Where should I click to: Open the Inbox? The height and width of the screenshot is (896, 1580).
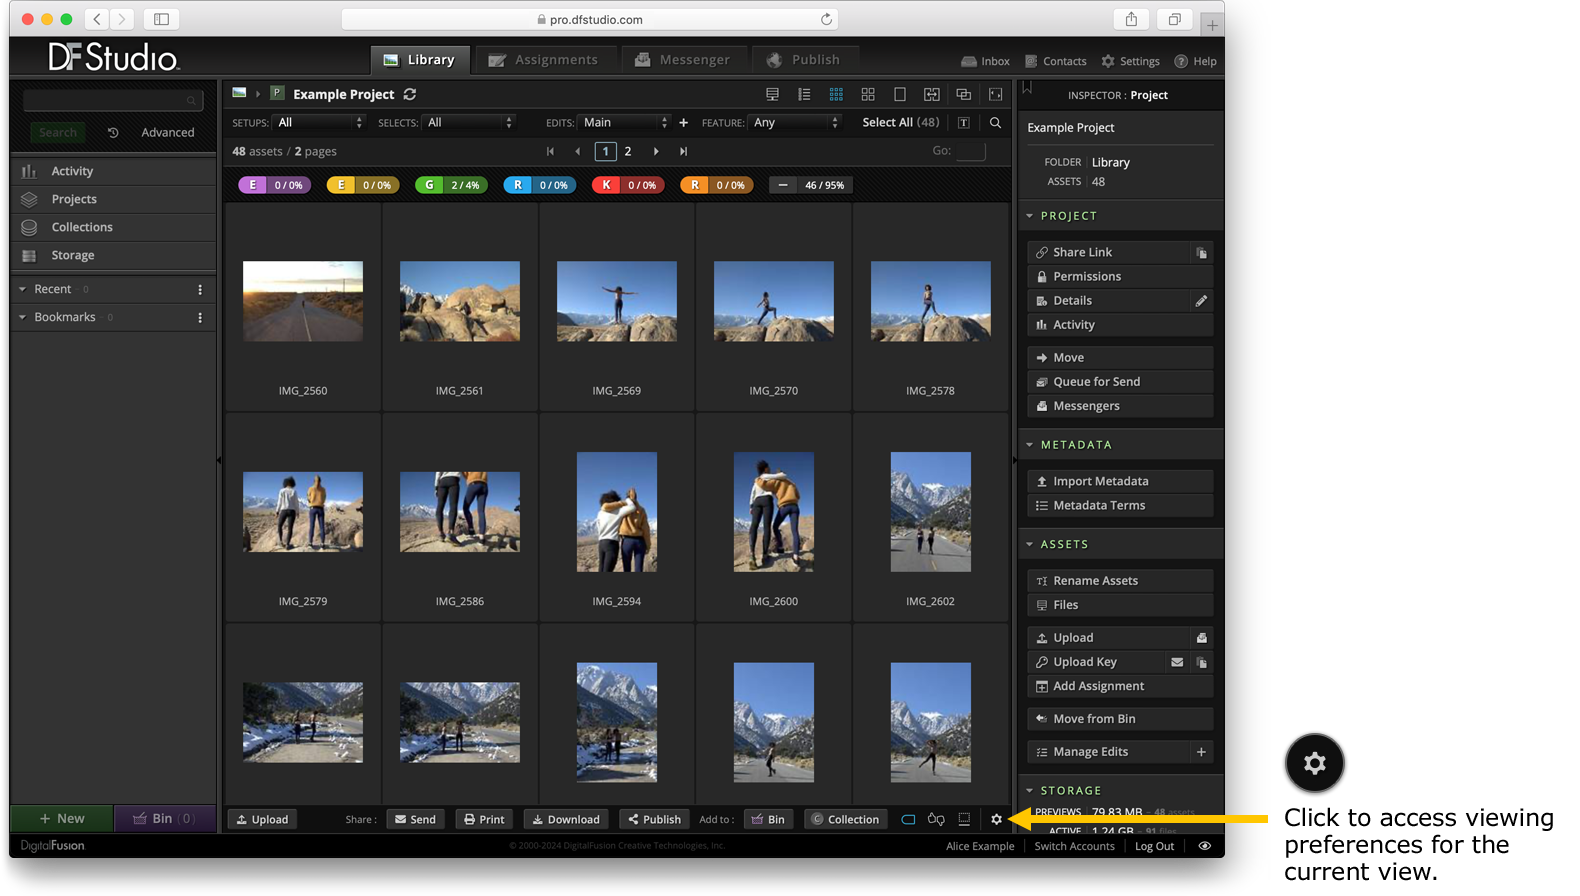985,61
